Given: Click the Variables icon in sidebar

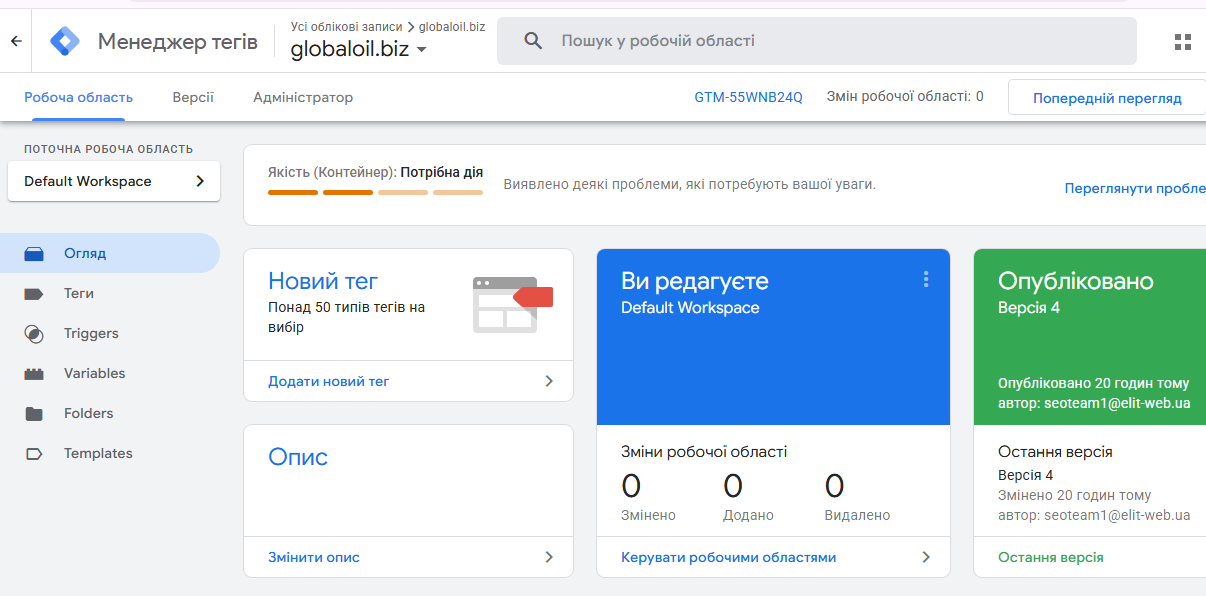Looking at the screenshot, I should pos(34,374).
